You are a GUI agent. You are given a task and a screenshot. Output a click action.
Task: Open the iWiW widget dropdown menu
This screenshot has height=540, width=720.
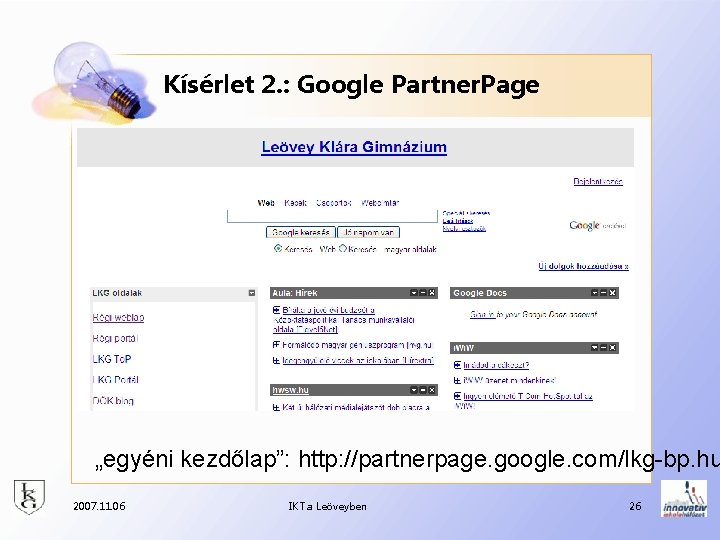[x=595, y=348]
